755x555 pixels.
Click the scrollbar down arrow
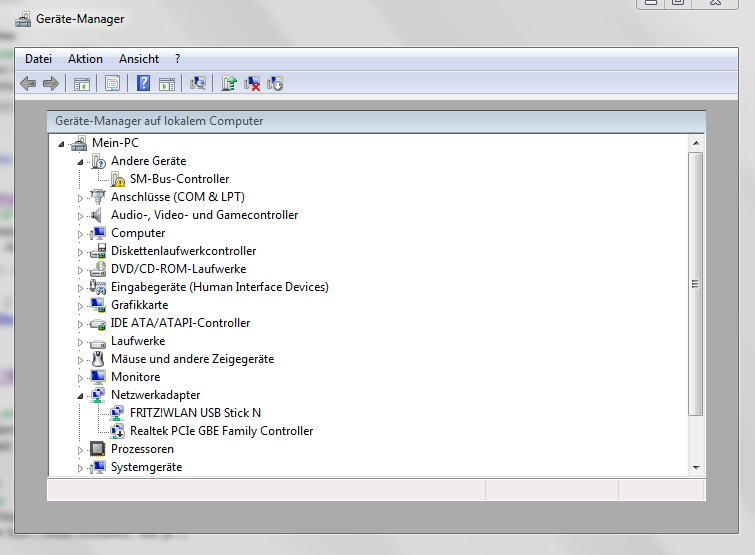[696, 467]
